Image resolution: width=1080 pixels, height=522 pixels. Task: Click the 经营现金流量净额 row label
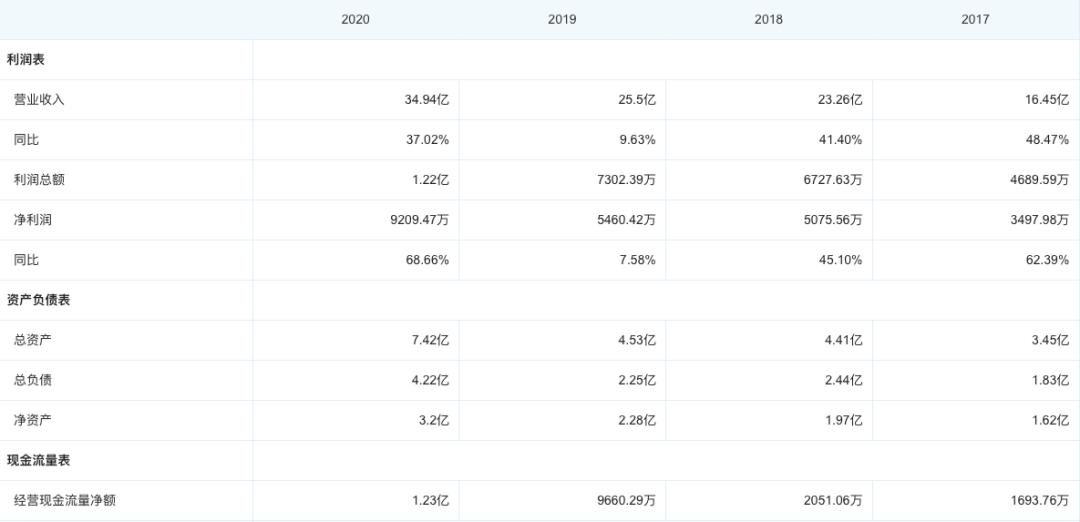point(65,500)
